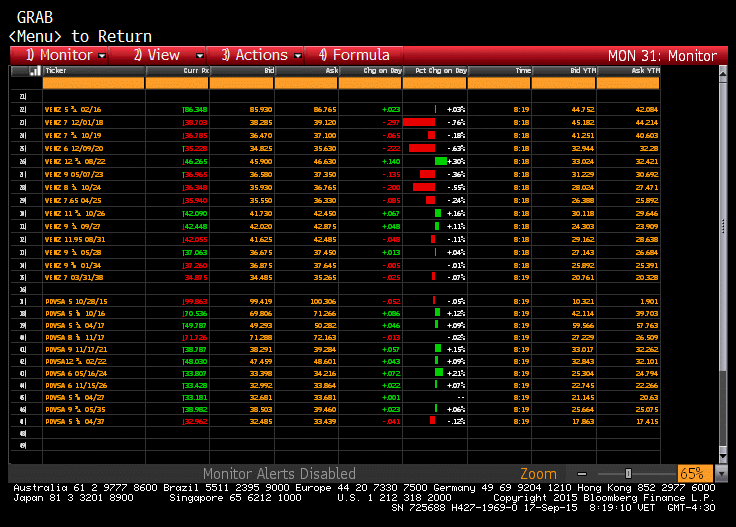Click the 99.863 current price cell

(195, 302)
